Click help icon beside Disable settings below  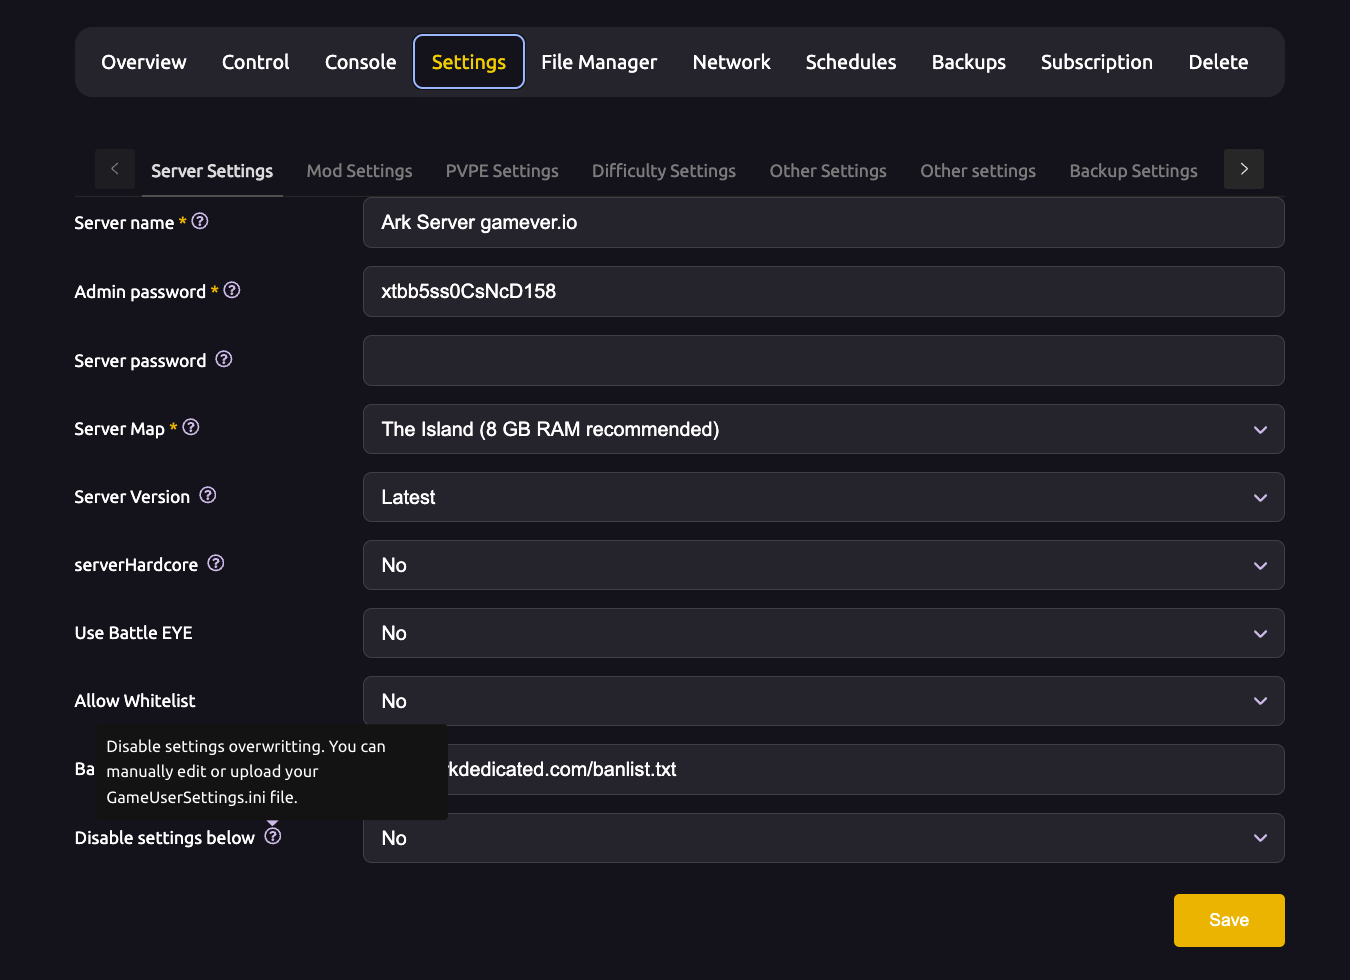coord(273,836)
